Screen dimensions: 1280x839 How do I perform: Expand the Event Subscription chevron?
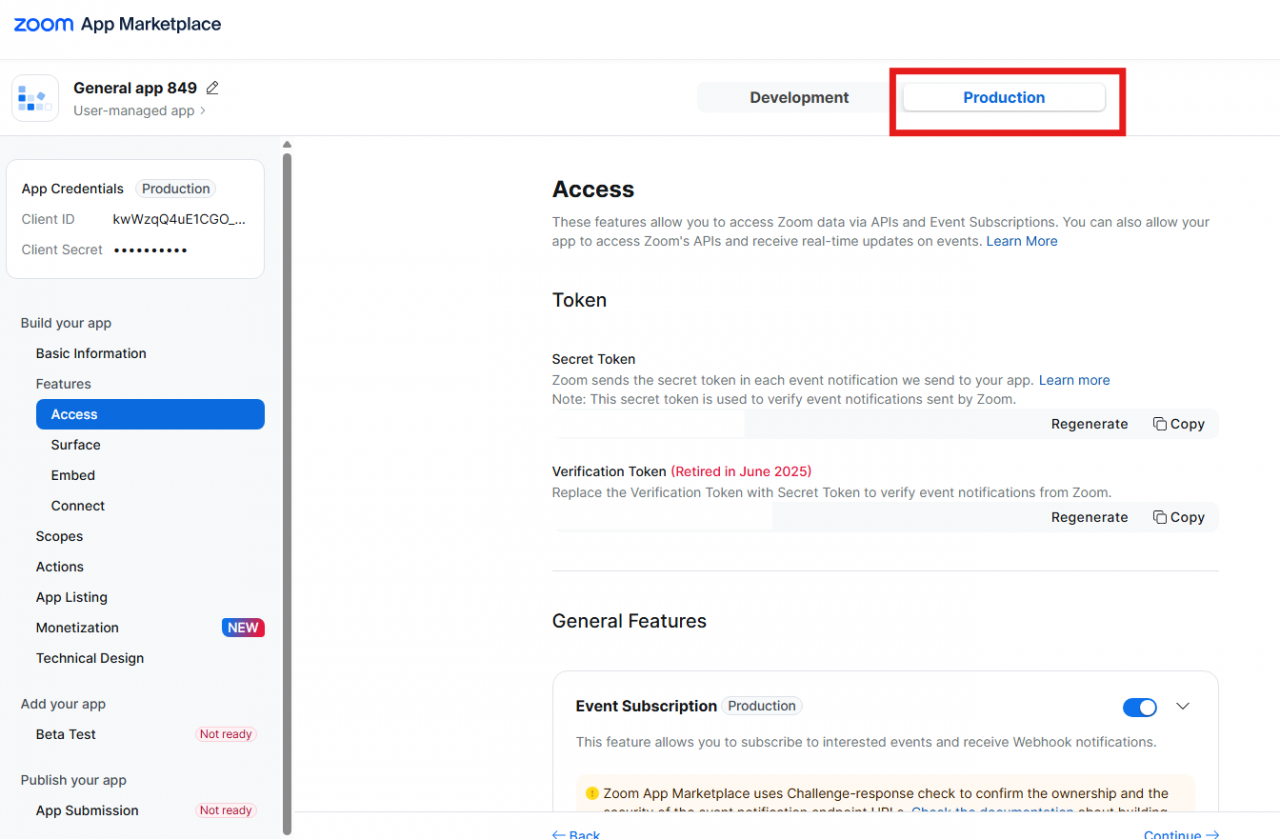(1183, 707)
